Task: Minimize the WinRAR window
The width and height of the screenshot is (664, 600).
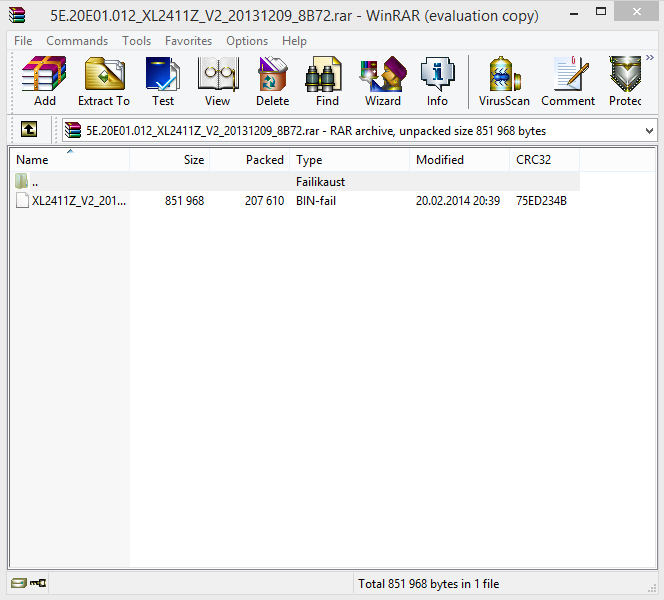Action: (x=574, y=13)
